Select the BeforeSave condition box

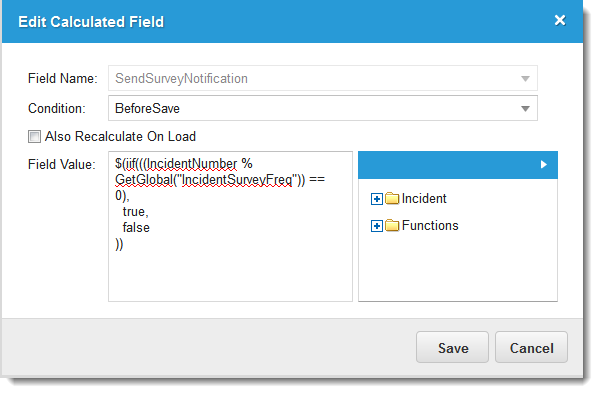pyautogui.click(x=323, y=108)
